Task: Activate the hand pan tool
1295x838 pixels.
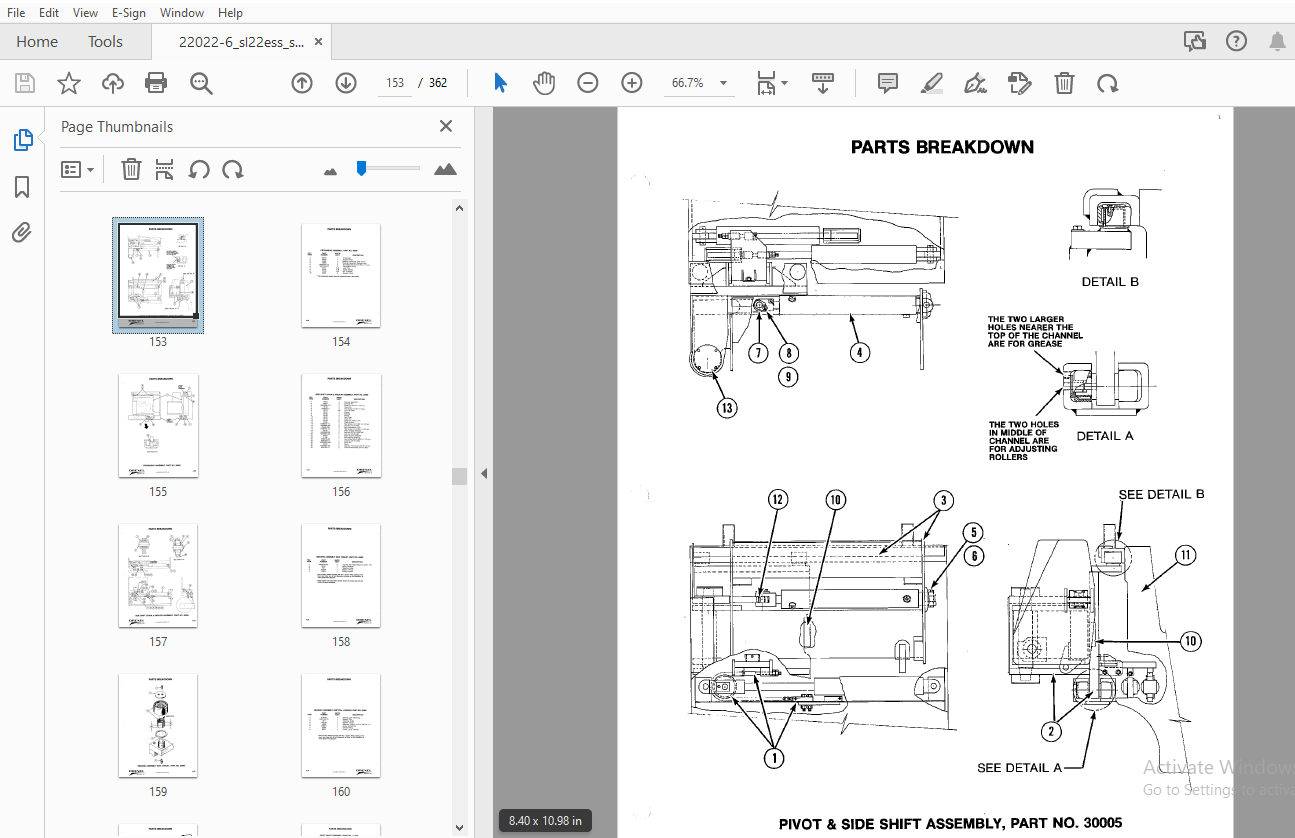Action: pos(544,83)
